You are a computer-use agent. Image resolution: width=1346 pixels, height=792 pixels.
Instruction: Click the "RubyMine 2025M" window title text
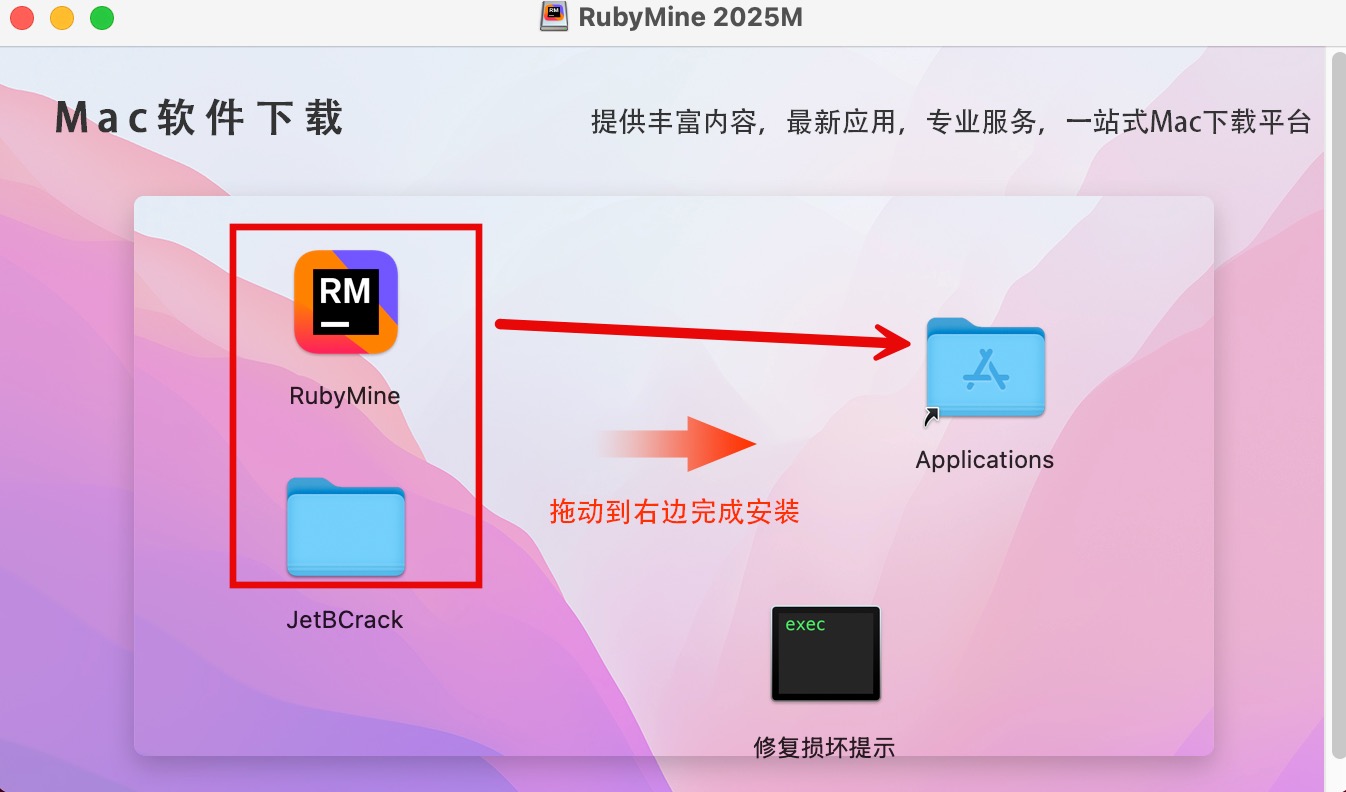[690, 17]
